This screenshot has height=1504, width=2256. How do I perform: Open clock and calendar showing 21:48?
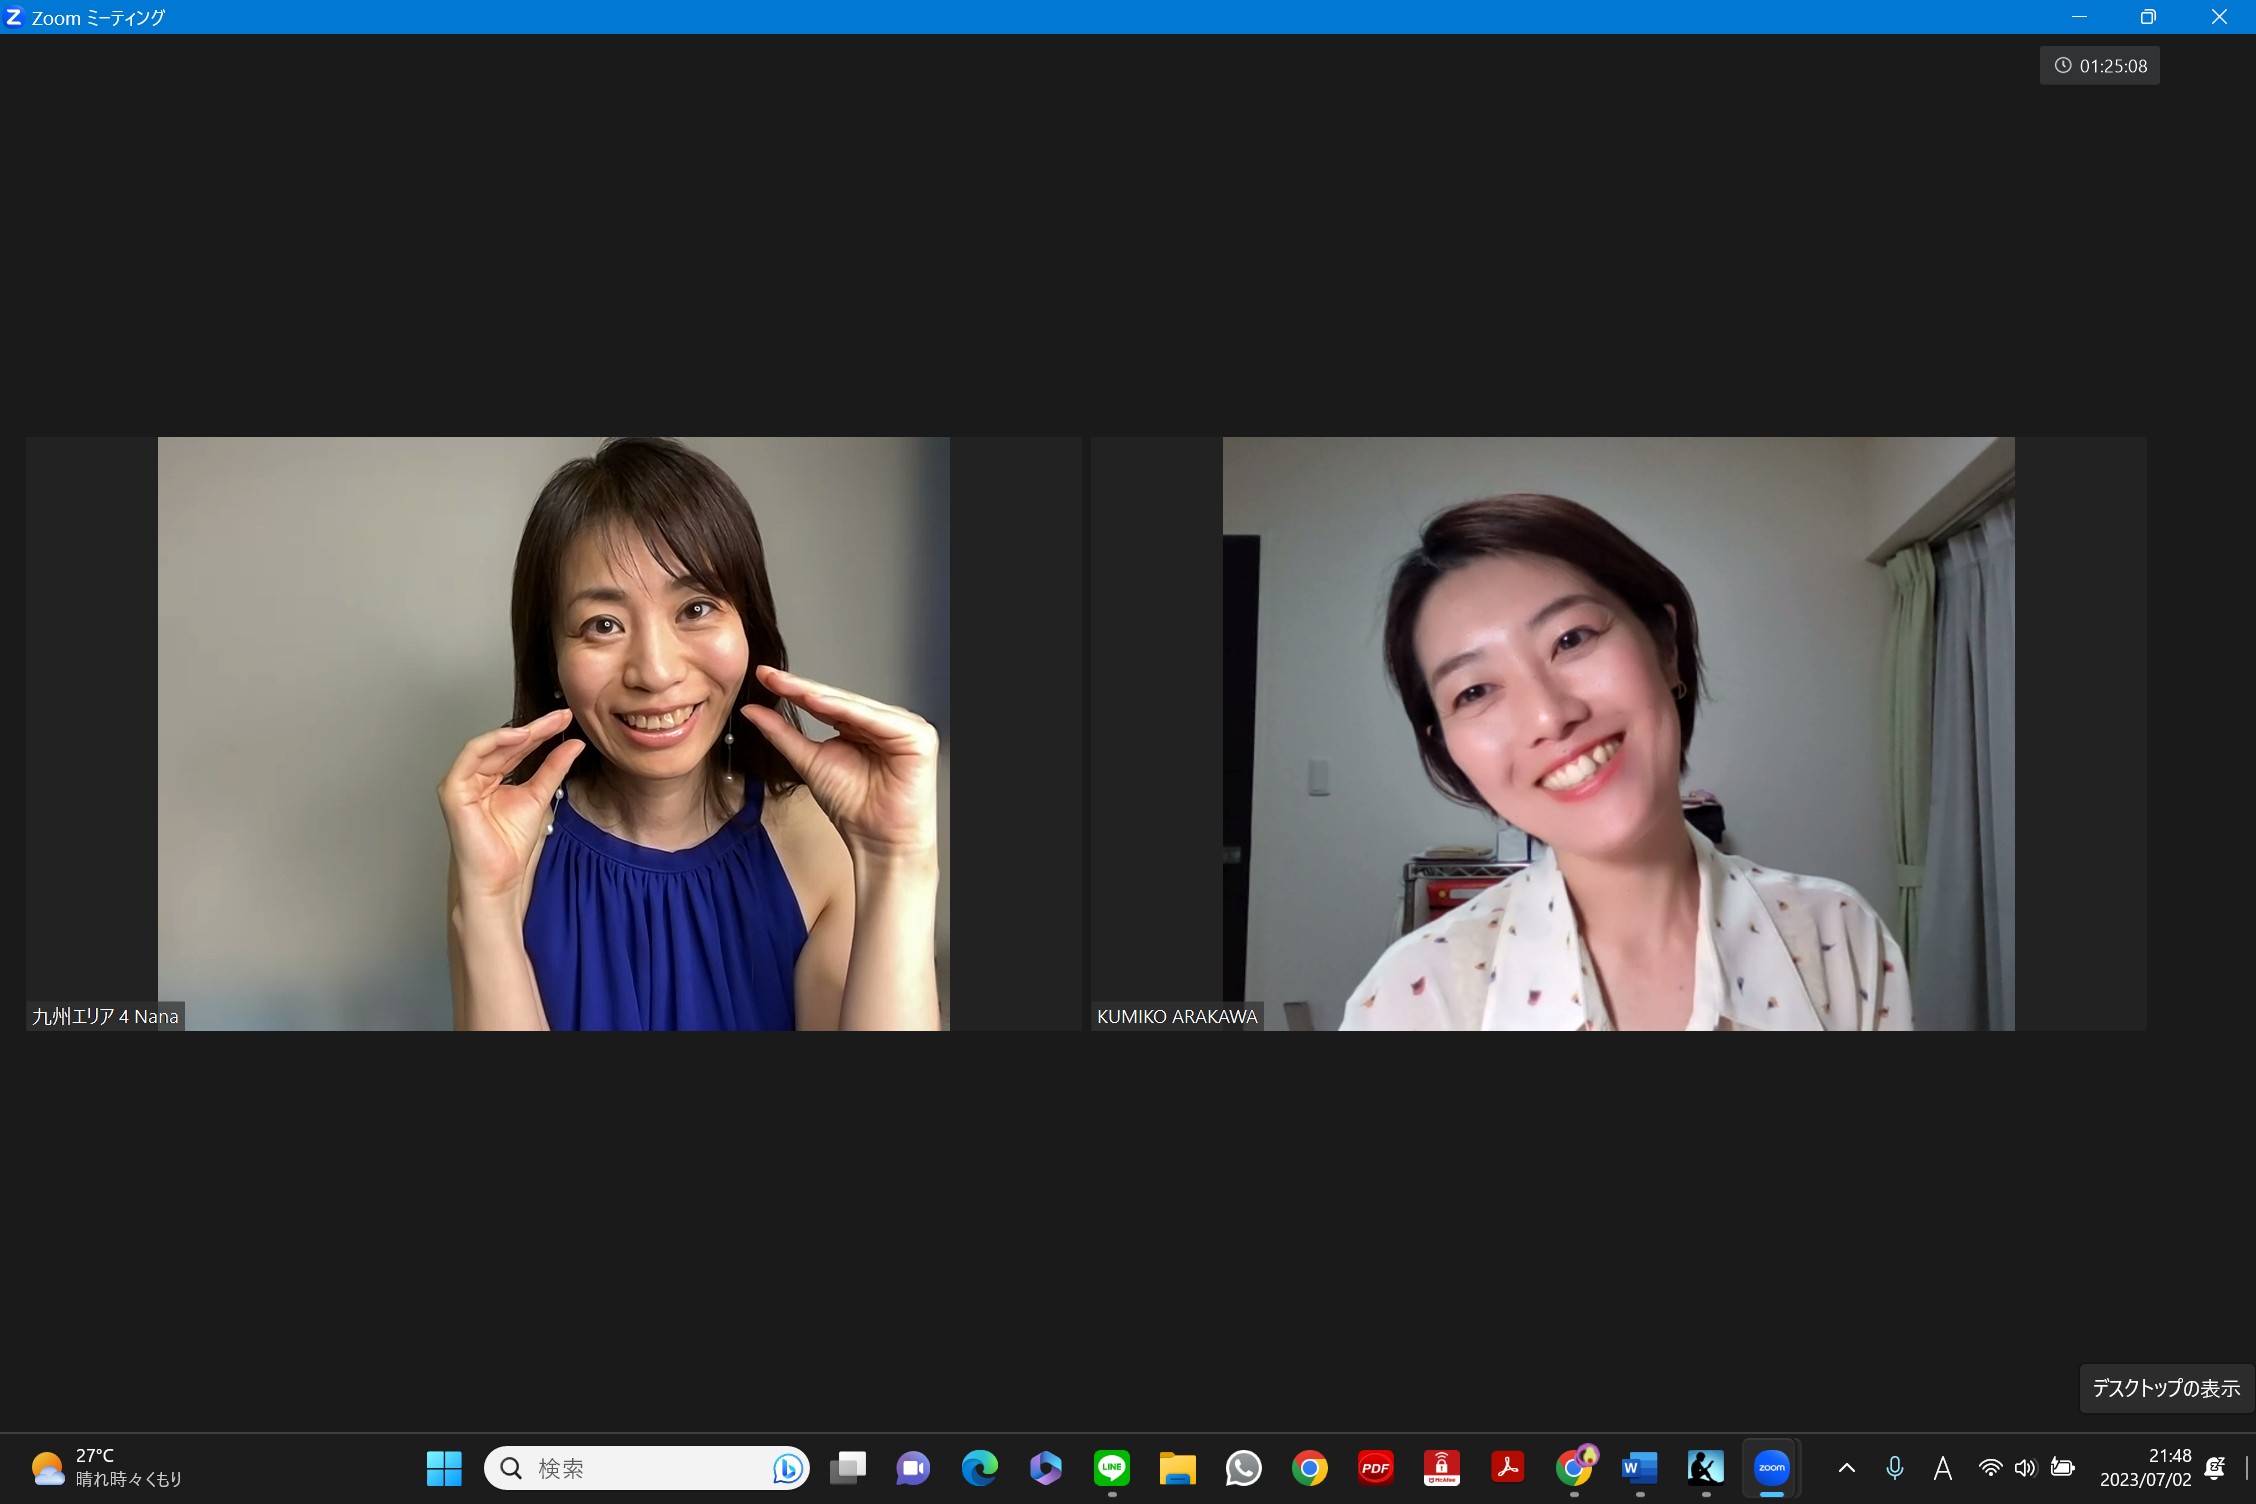2146,1468
